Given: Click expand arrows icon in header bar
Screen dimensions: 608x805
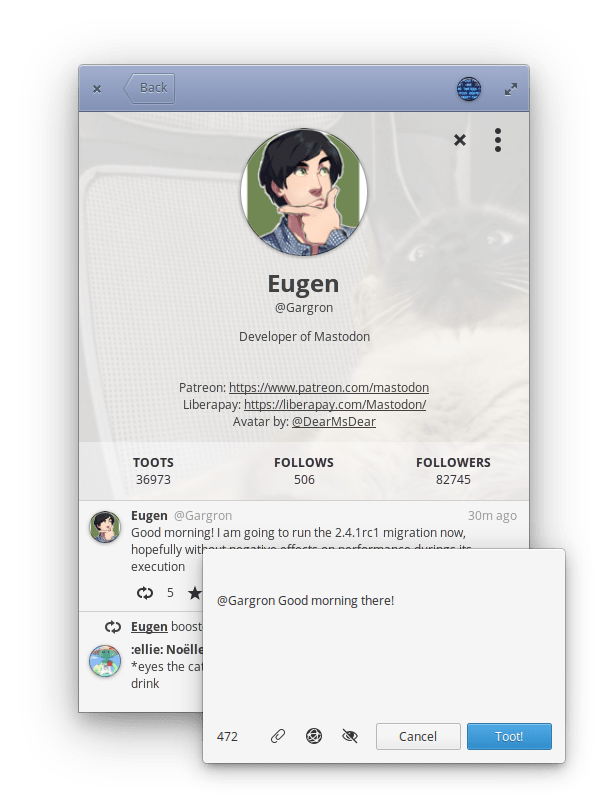Looking at the screenshot, I should click(x=510, y=89).
